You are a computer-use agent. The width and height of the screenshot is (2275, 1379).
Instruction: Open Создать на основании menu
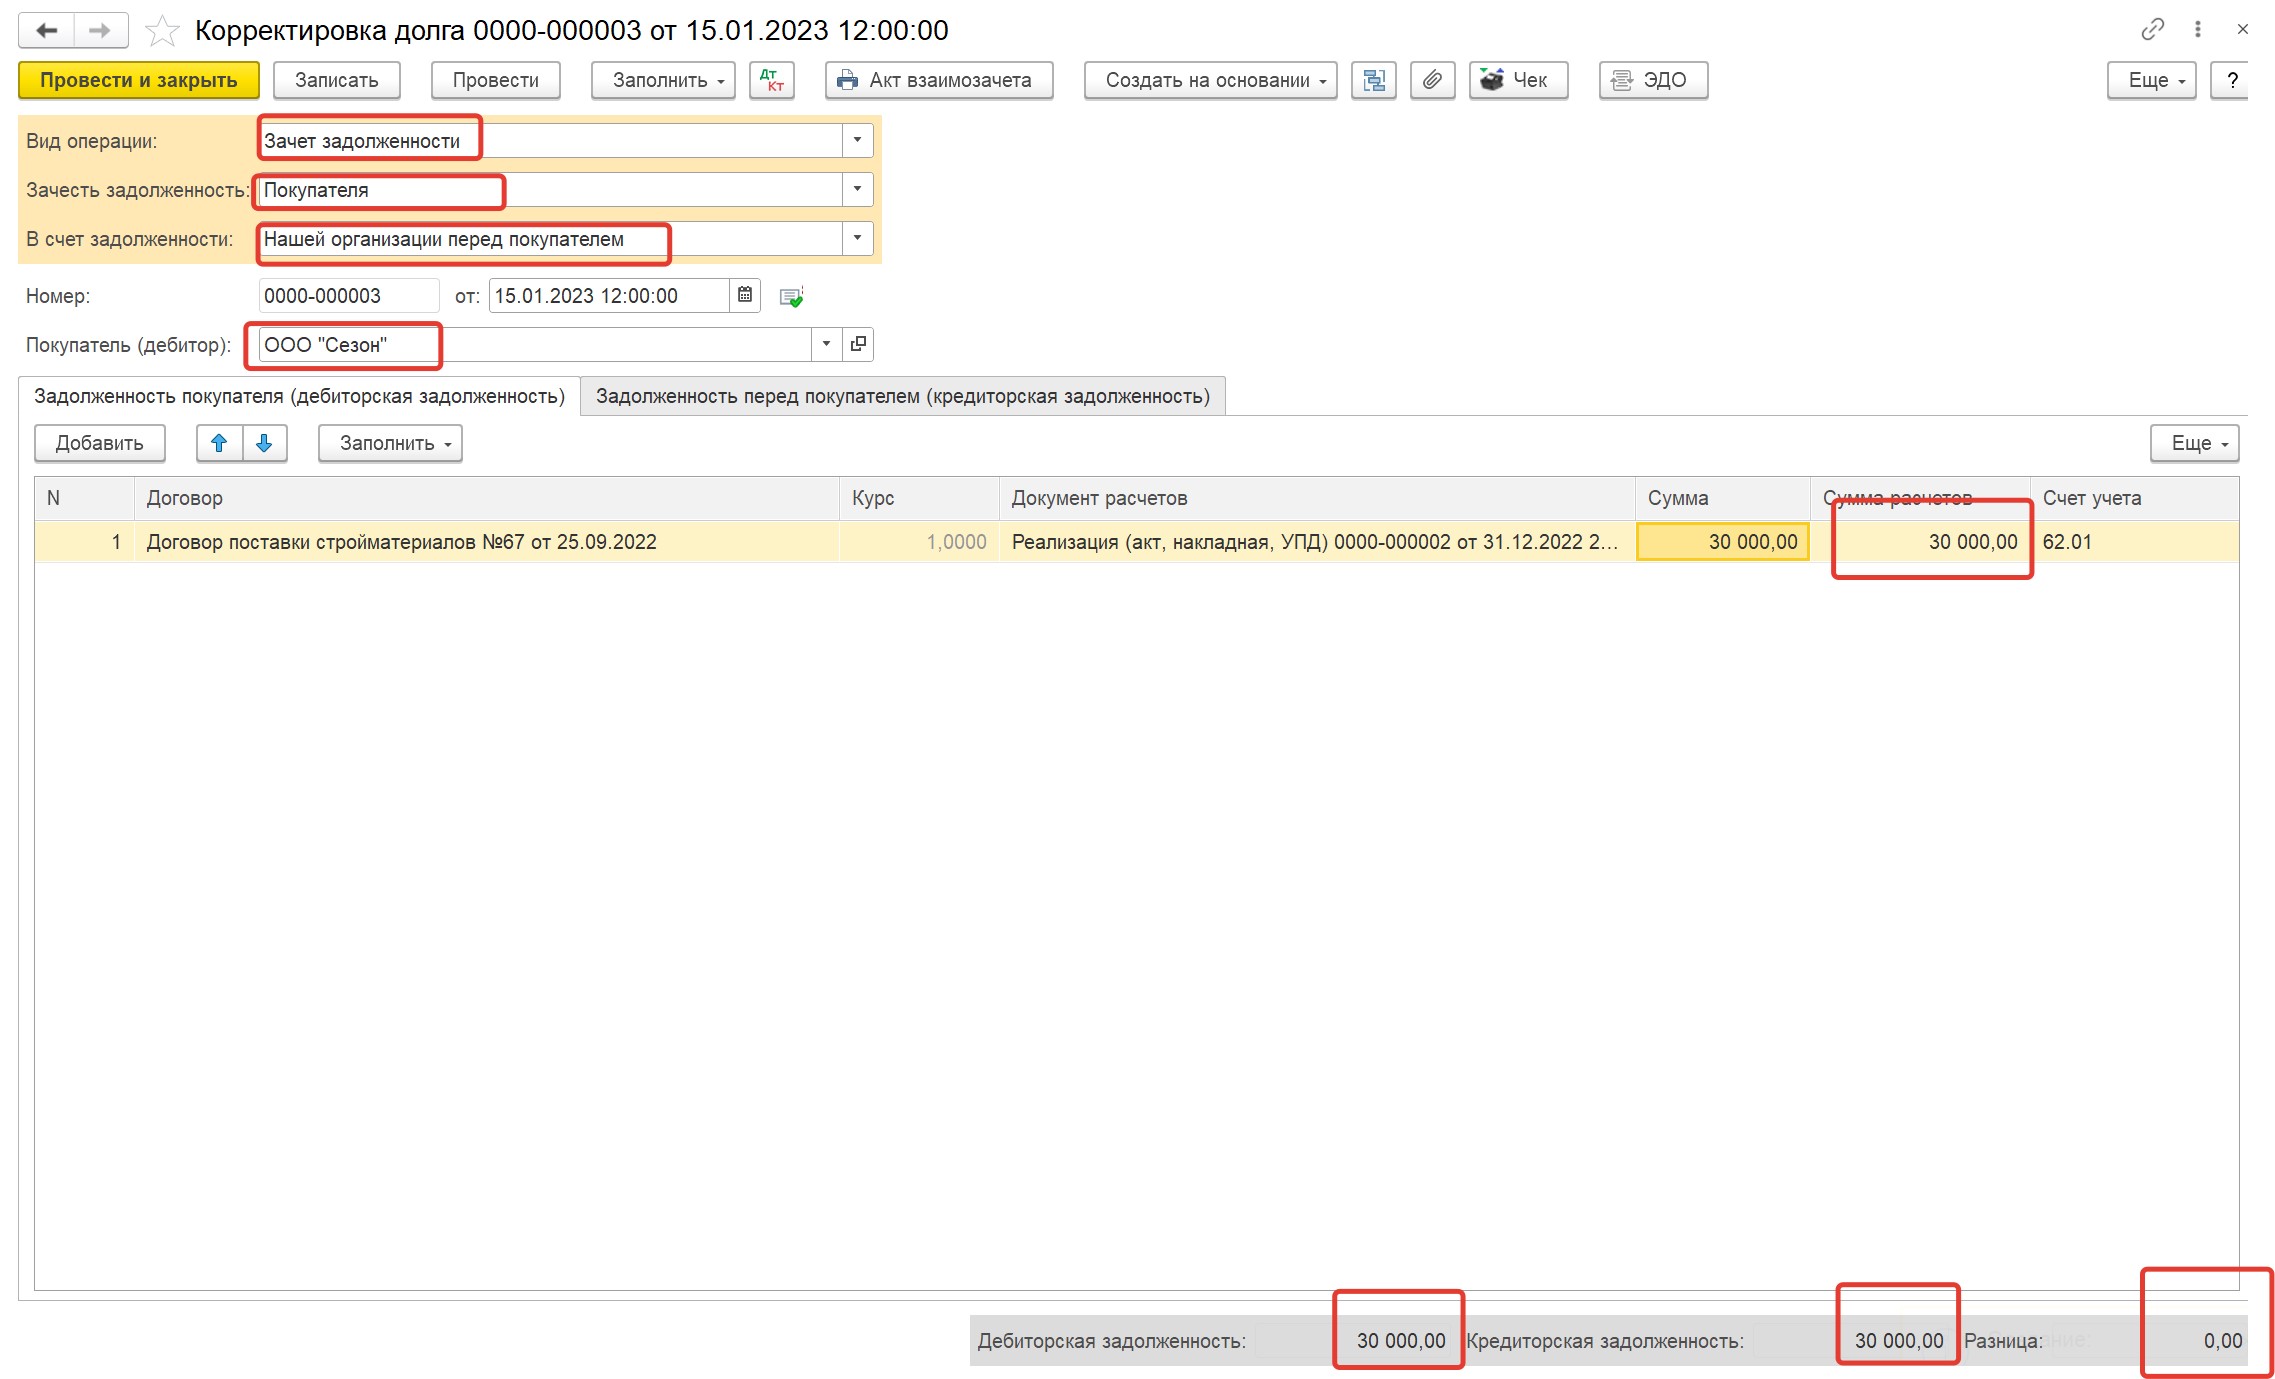point(1211,80)
